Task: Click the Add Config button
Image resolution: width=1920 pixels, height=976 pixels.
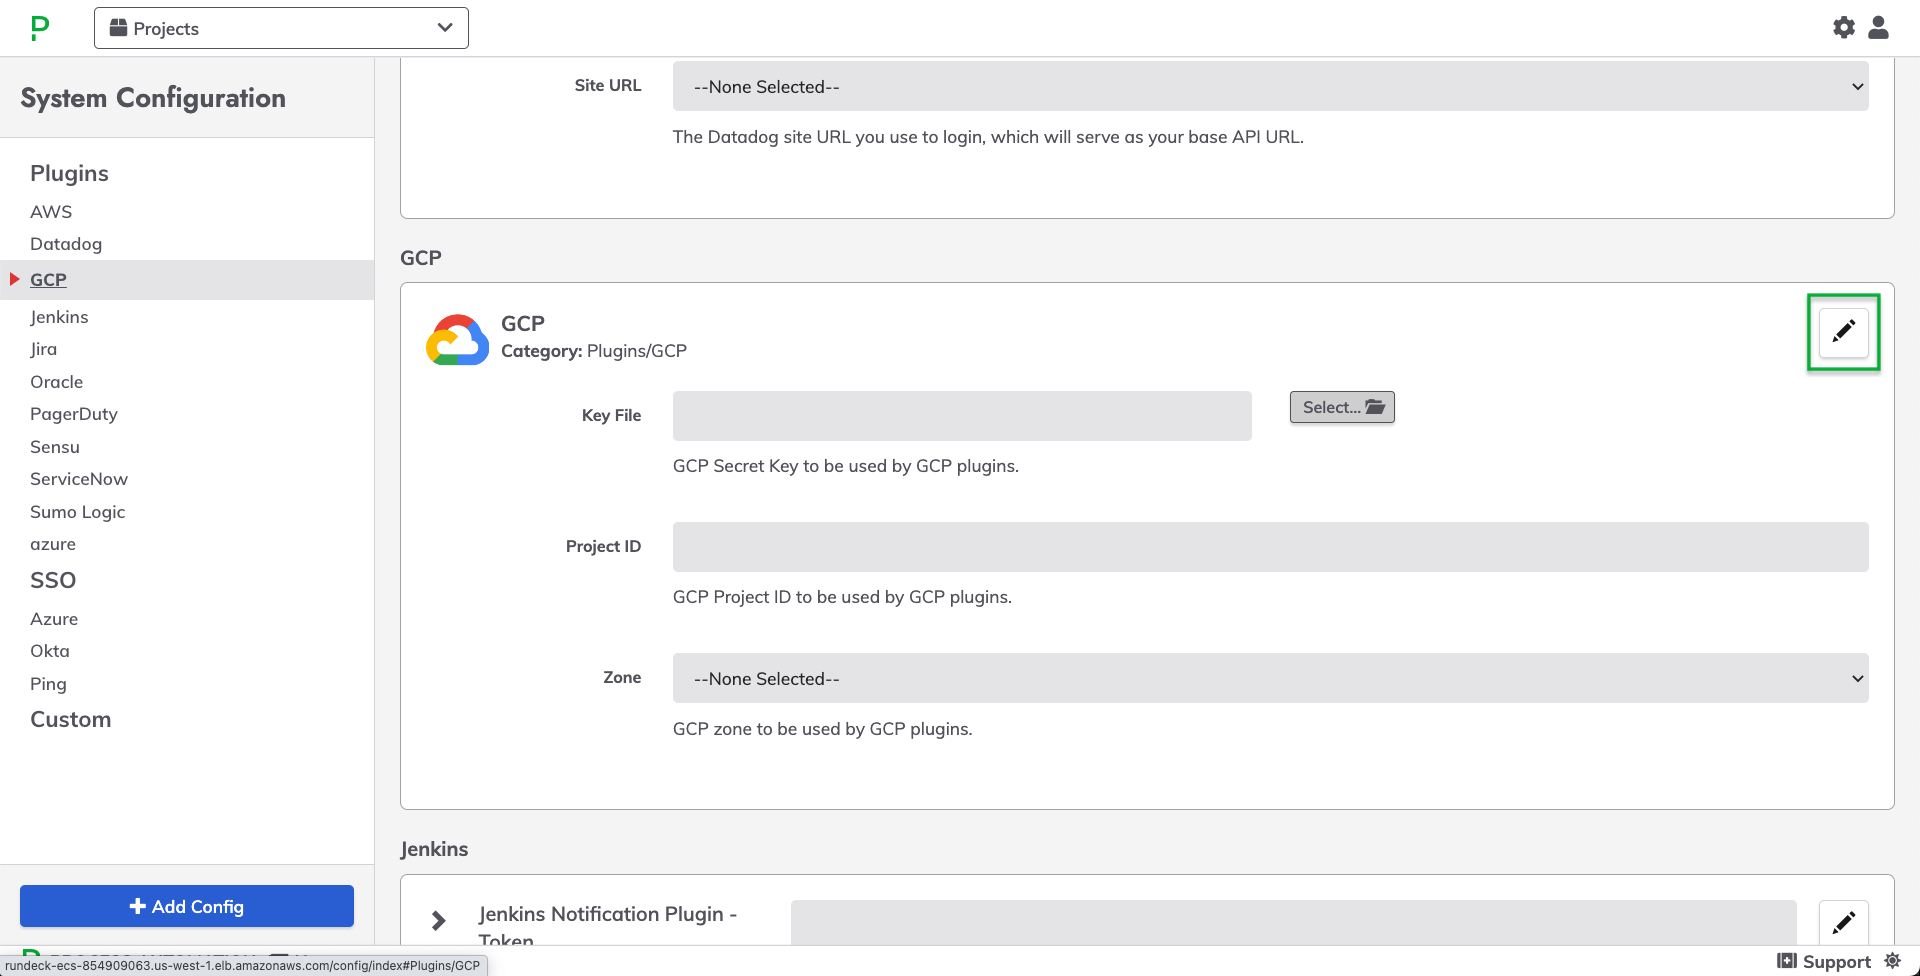Action: 187,906
